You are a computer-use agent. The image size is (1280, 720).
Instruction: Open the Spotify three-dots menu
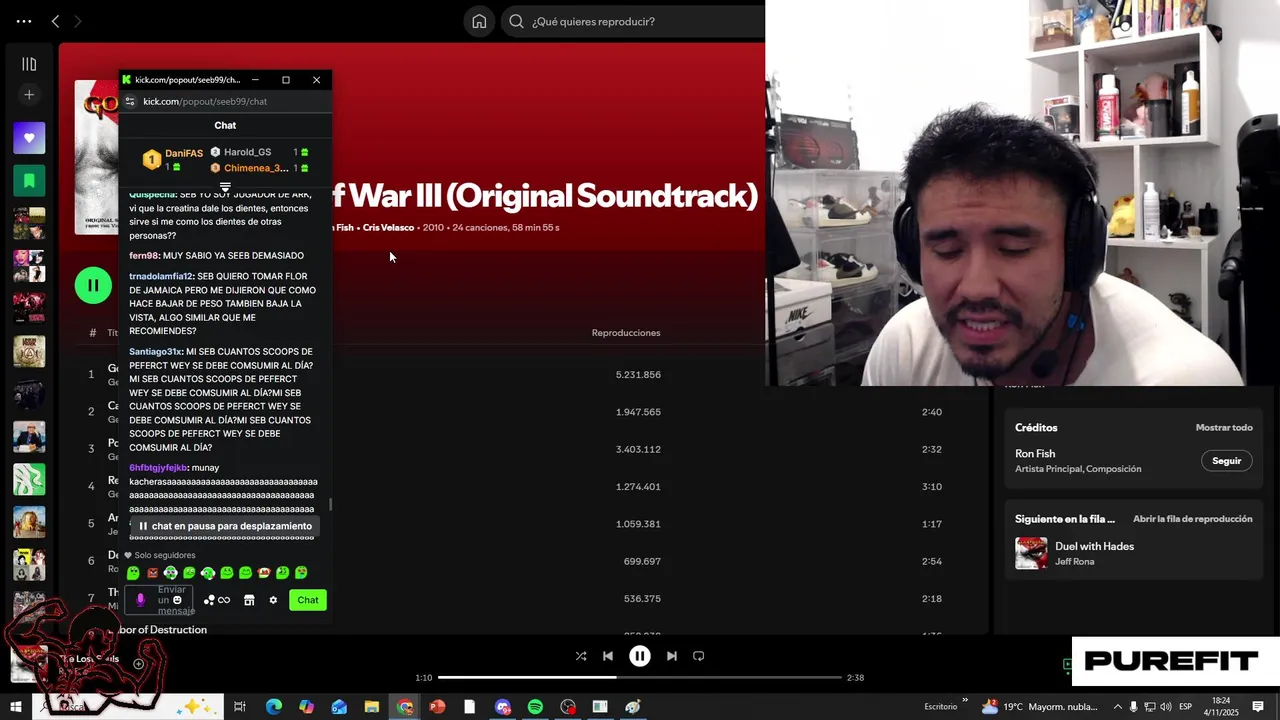click(24, 21)
